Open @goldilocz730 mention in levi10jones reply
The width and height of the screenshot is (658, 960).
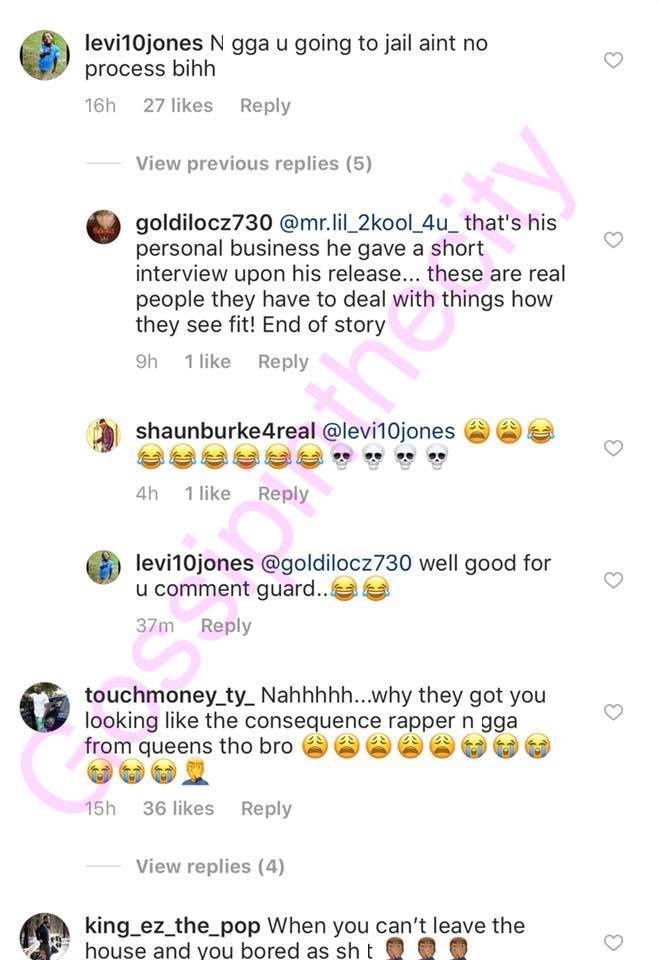(336, 563)
